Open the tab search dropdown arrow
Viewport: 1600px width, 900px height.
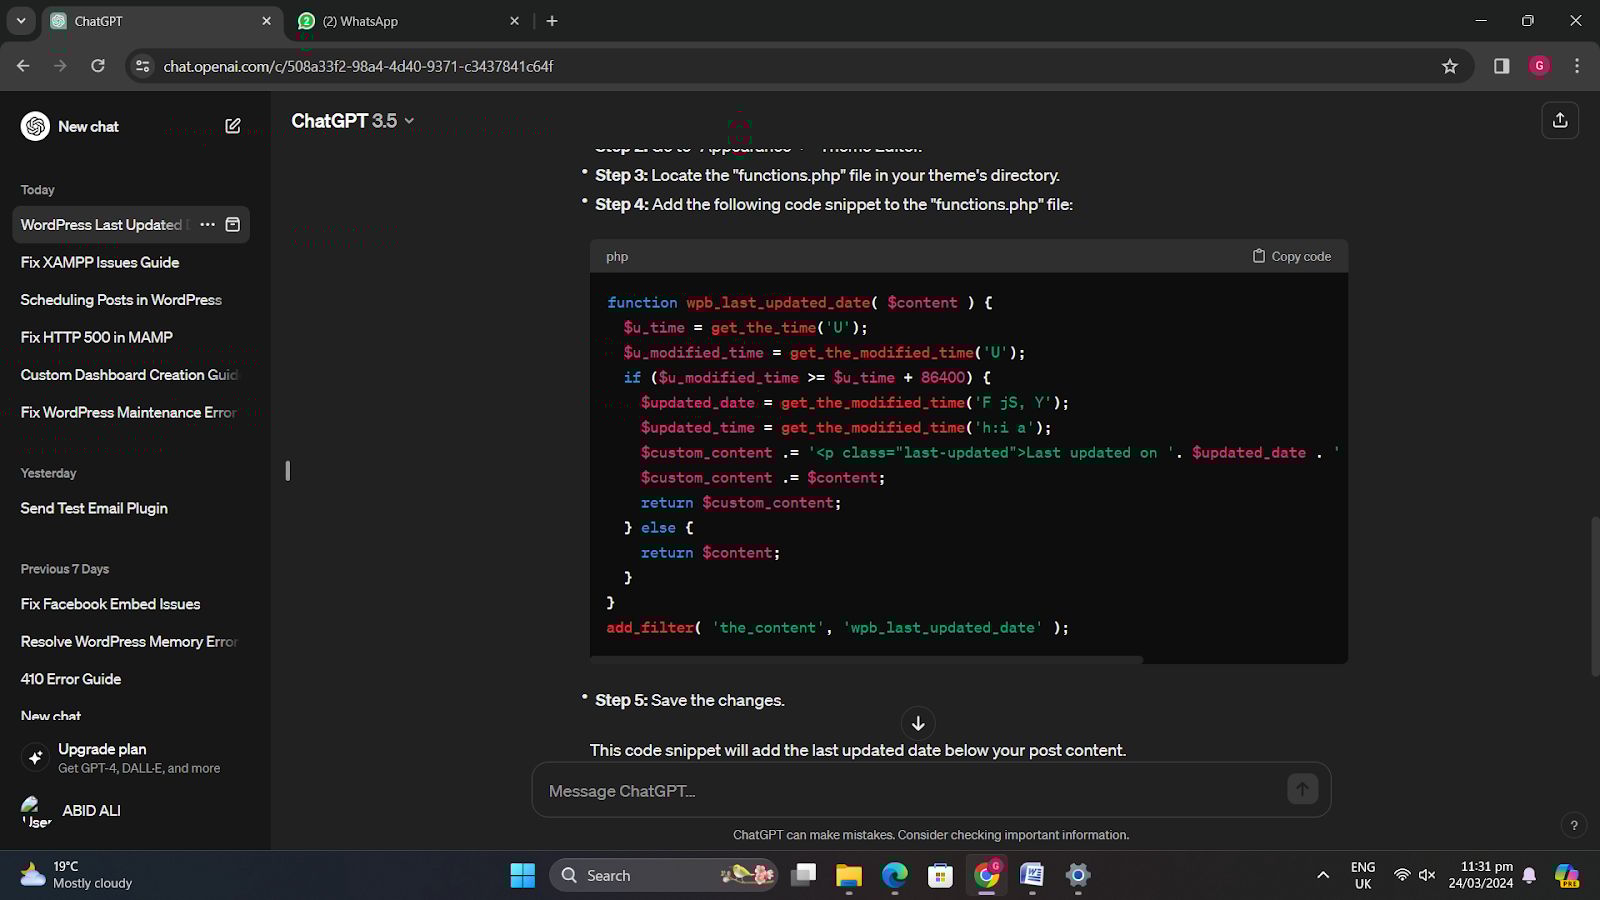point(21,21)
